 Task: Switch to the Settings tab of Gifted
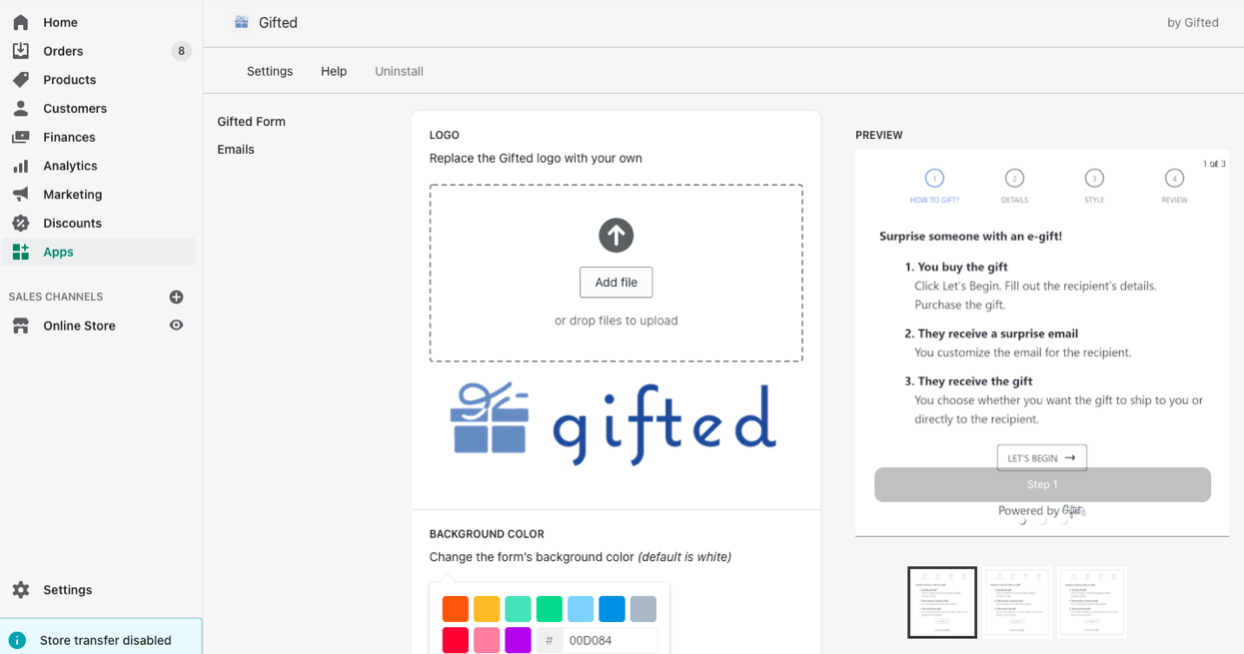(x=270, y=71)
